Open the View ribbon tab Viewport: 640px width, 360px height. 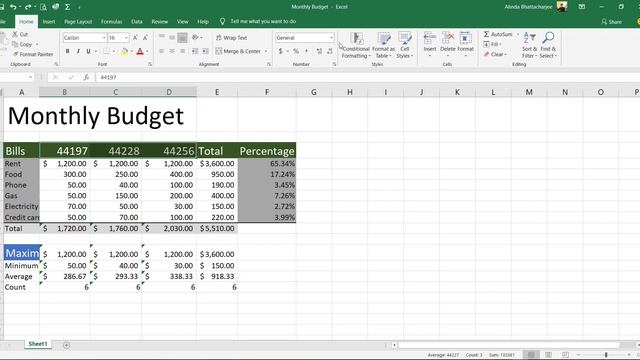(182, 22)
